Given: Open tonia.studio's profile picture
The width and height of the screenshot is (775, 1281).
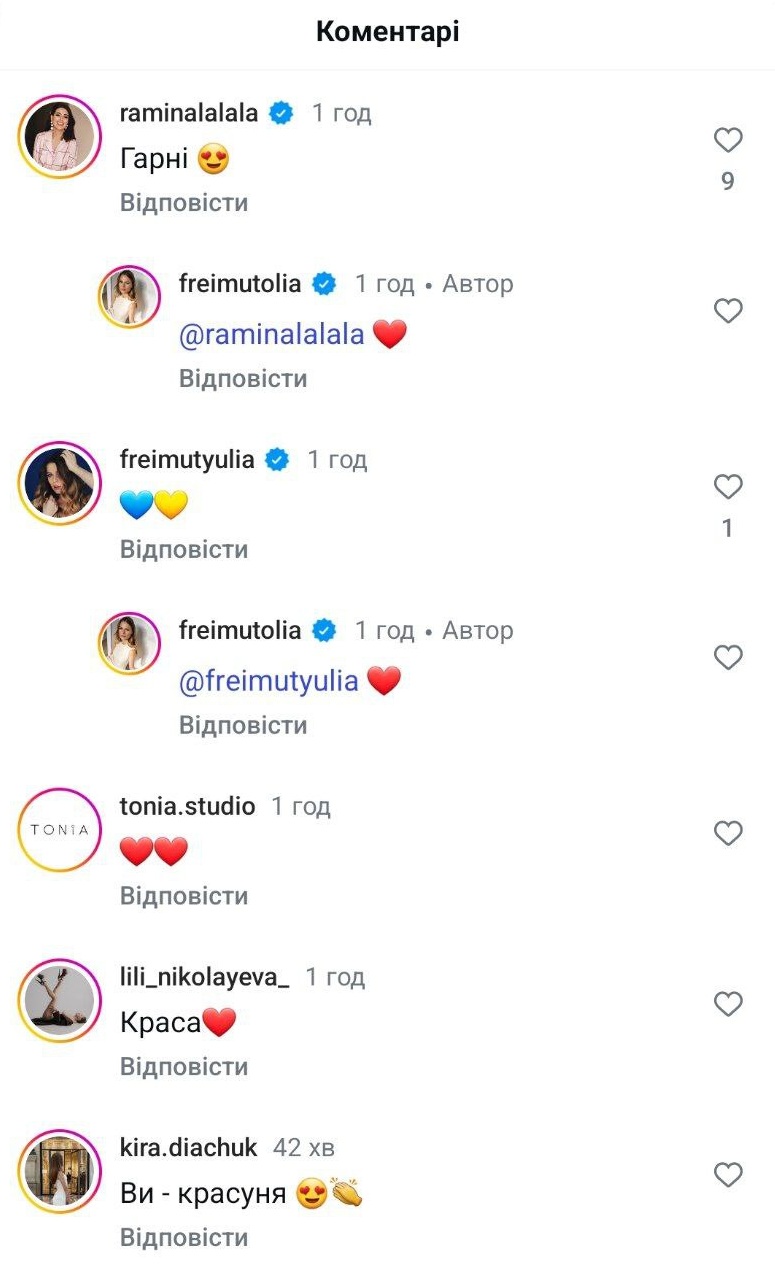Looking at the screenshot, I should 58,829.
